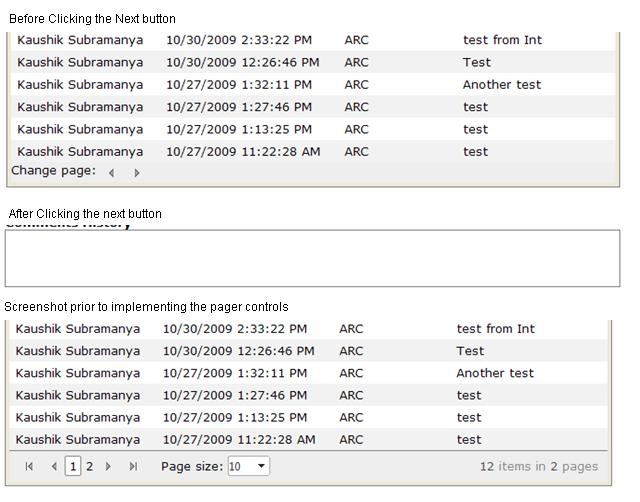Click next page arrow after page 2
640x502 pixels.
pos(108,466)
